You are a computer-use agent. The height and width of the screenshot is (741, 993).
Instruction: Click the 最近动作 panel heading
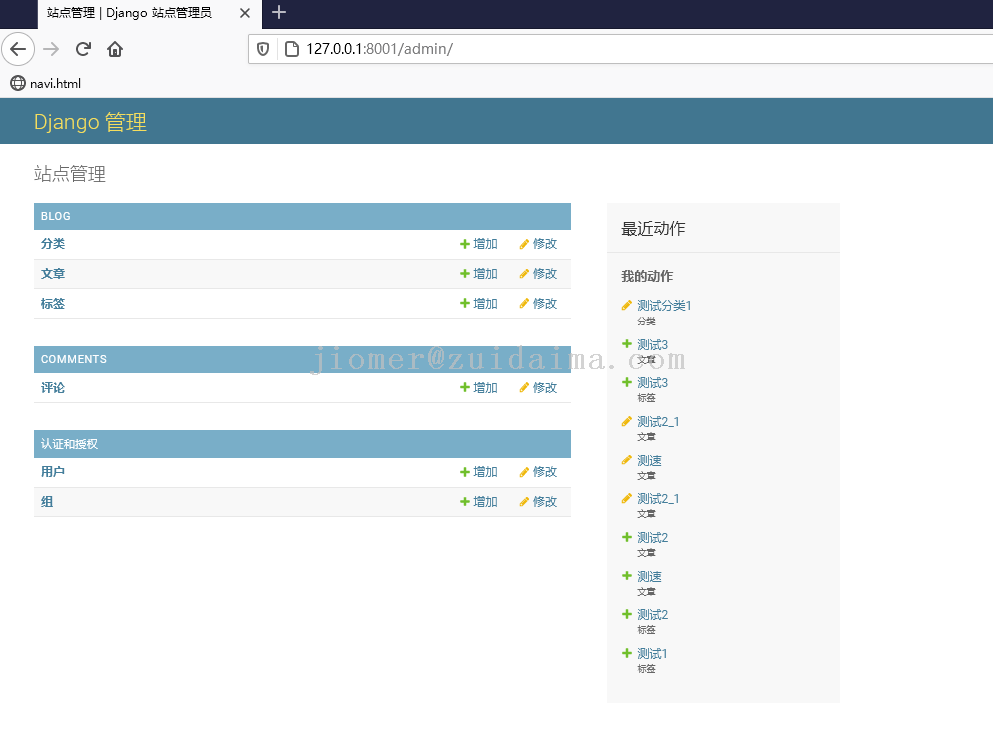point(653,229)
